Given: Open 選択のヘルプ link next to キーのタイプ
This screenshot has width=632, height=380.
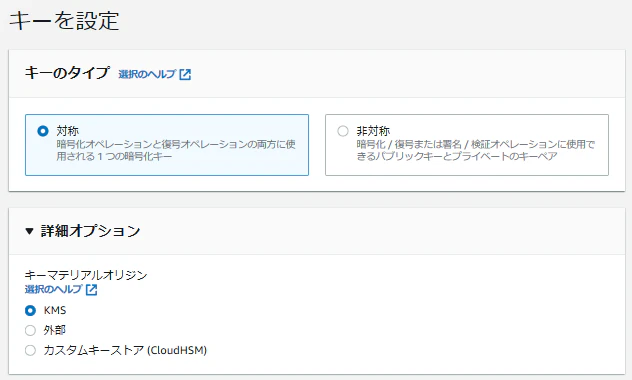Looking at the screenshot, I should pos(147,74).
